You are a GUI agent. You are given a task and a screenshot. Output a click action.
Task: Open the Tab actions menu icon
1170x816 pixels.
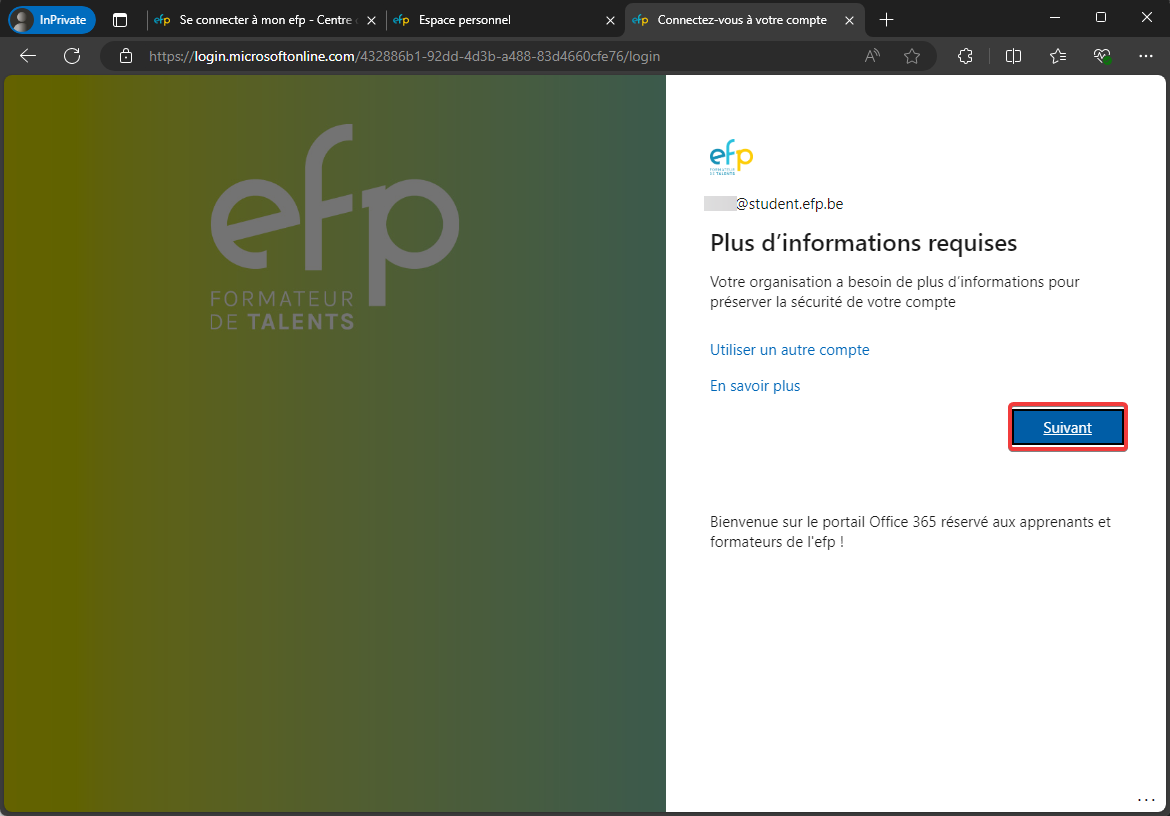120,20
